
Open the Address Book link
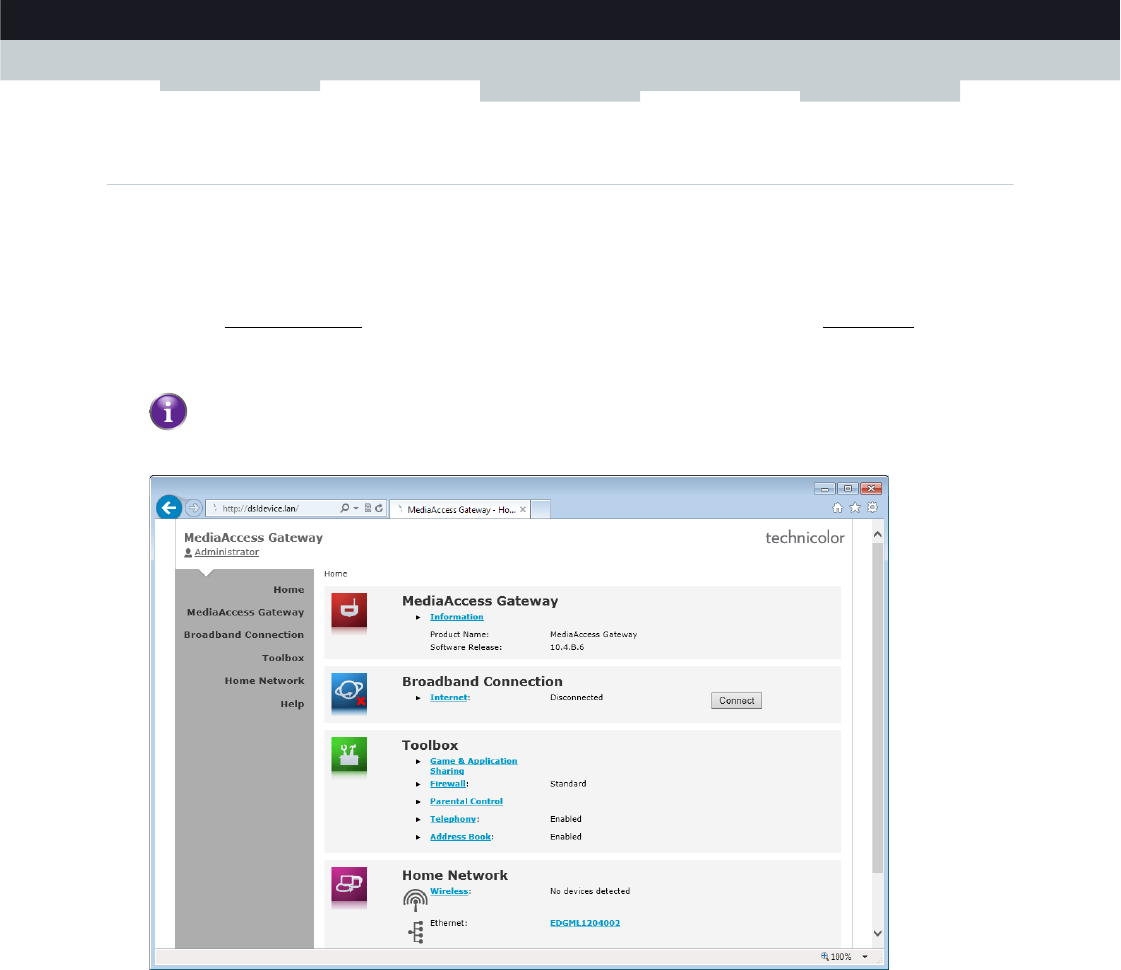coord(460,837)
